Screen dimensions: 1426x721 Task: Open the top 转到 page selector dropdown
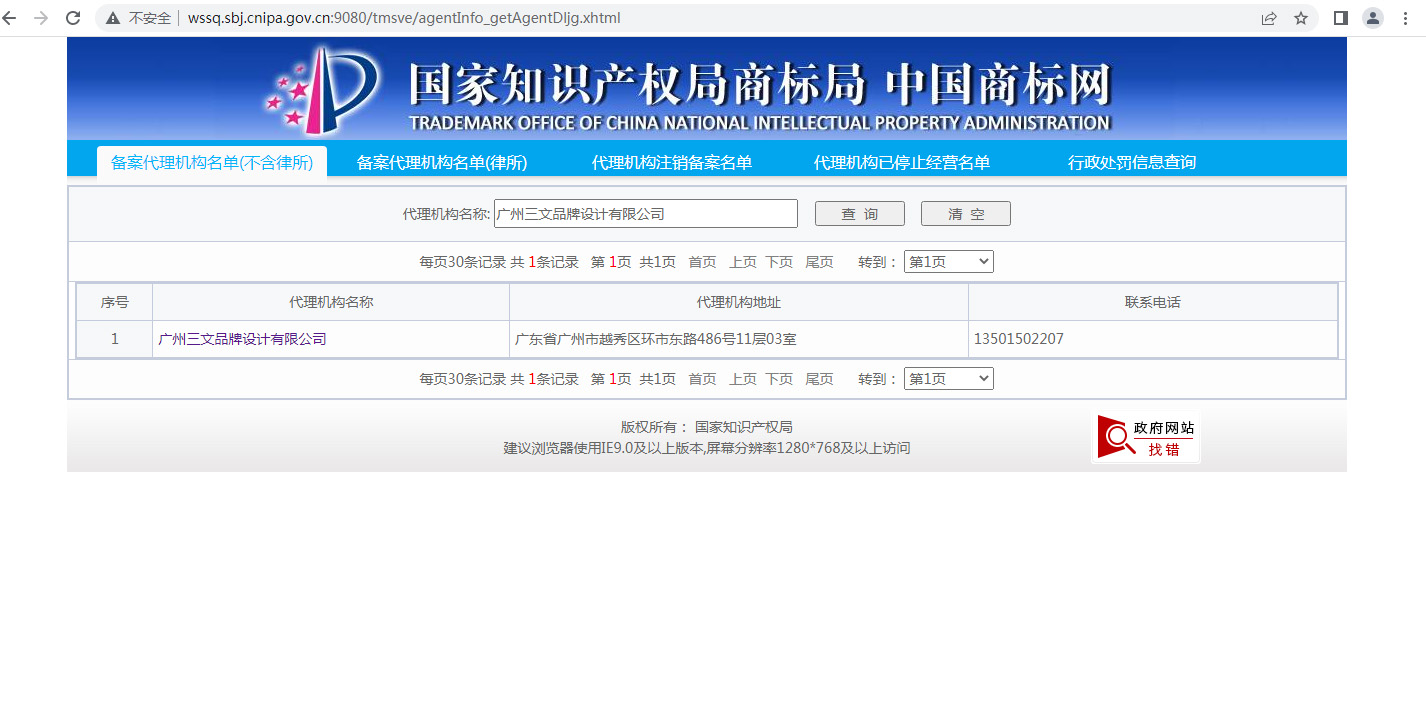[946, 261]
